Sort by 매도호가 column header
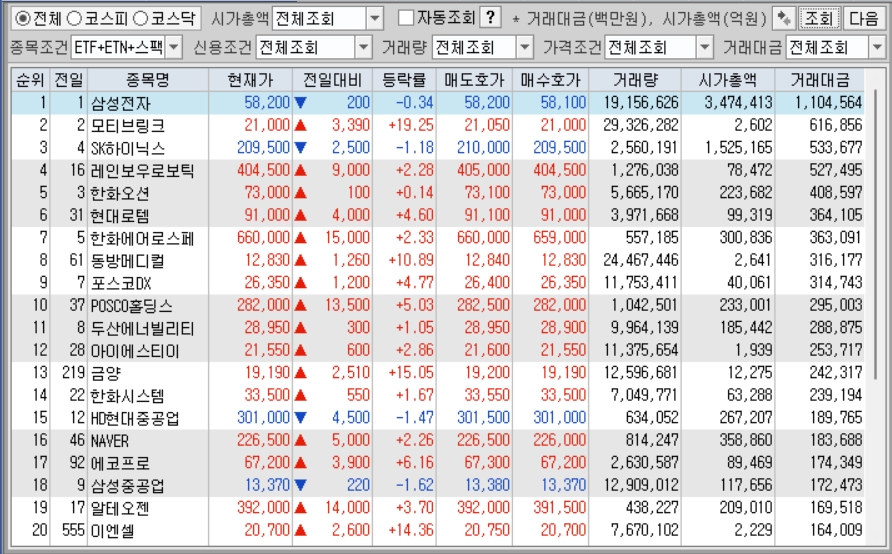 [x=474, y=80]
